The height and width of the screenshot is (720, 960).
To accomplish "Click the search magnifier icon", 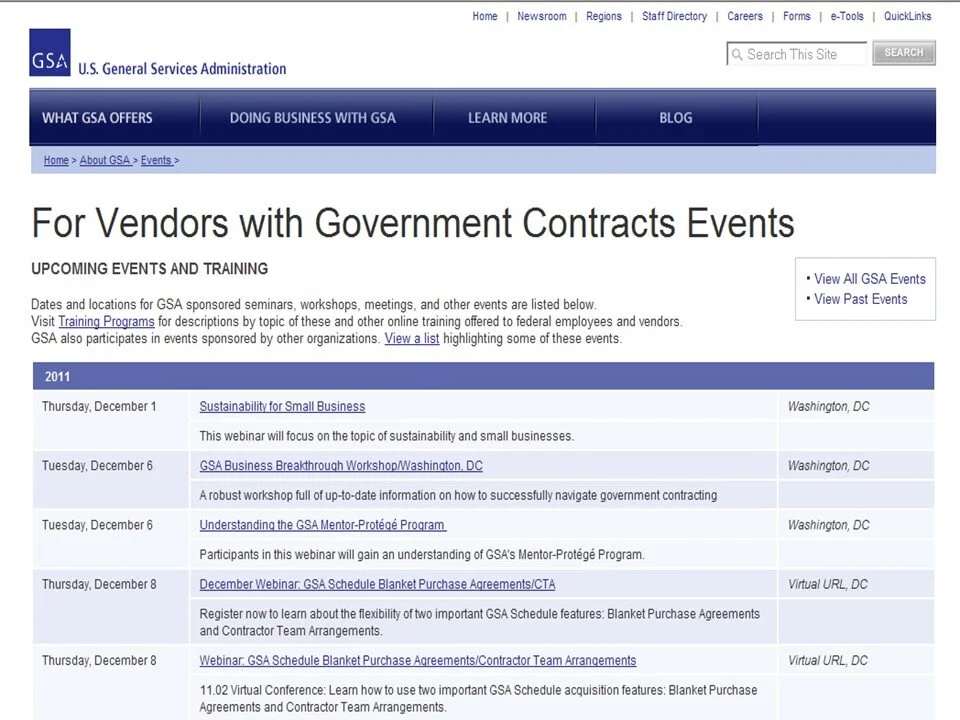I will click(737, 54).
